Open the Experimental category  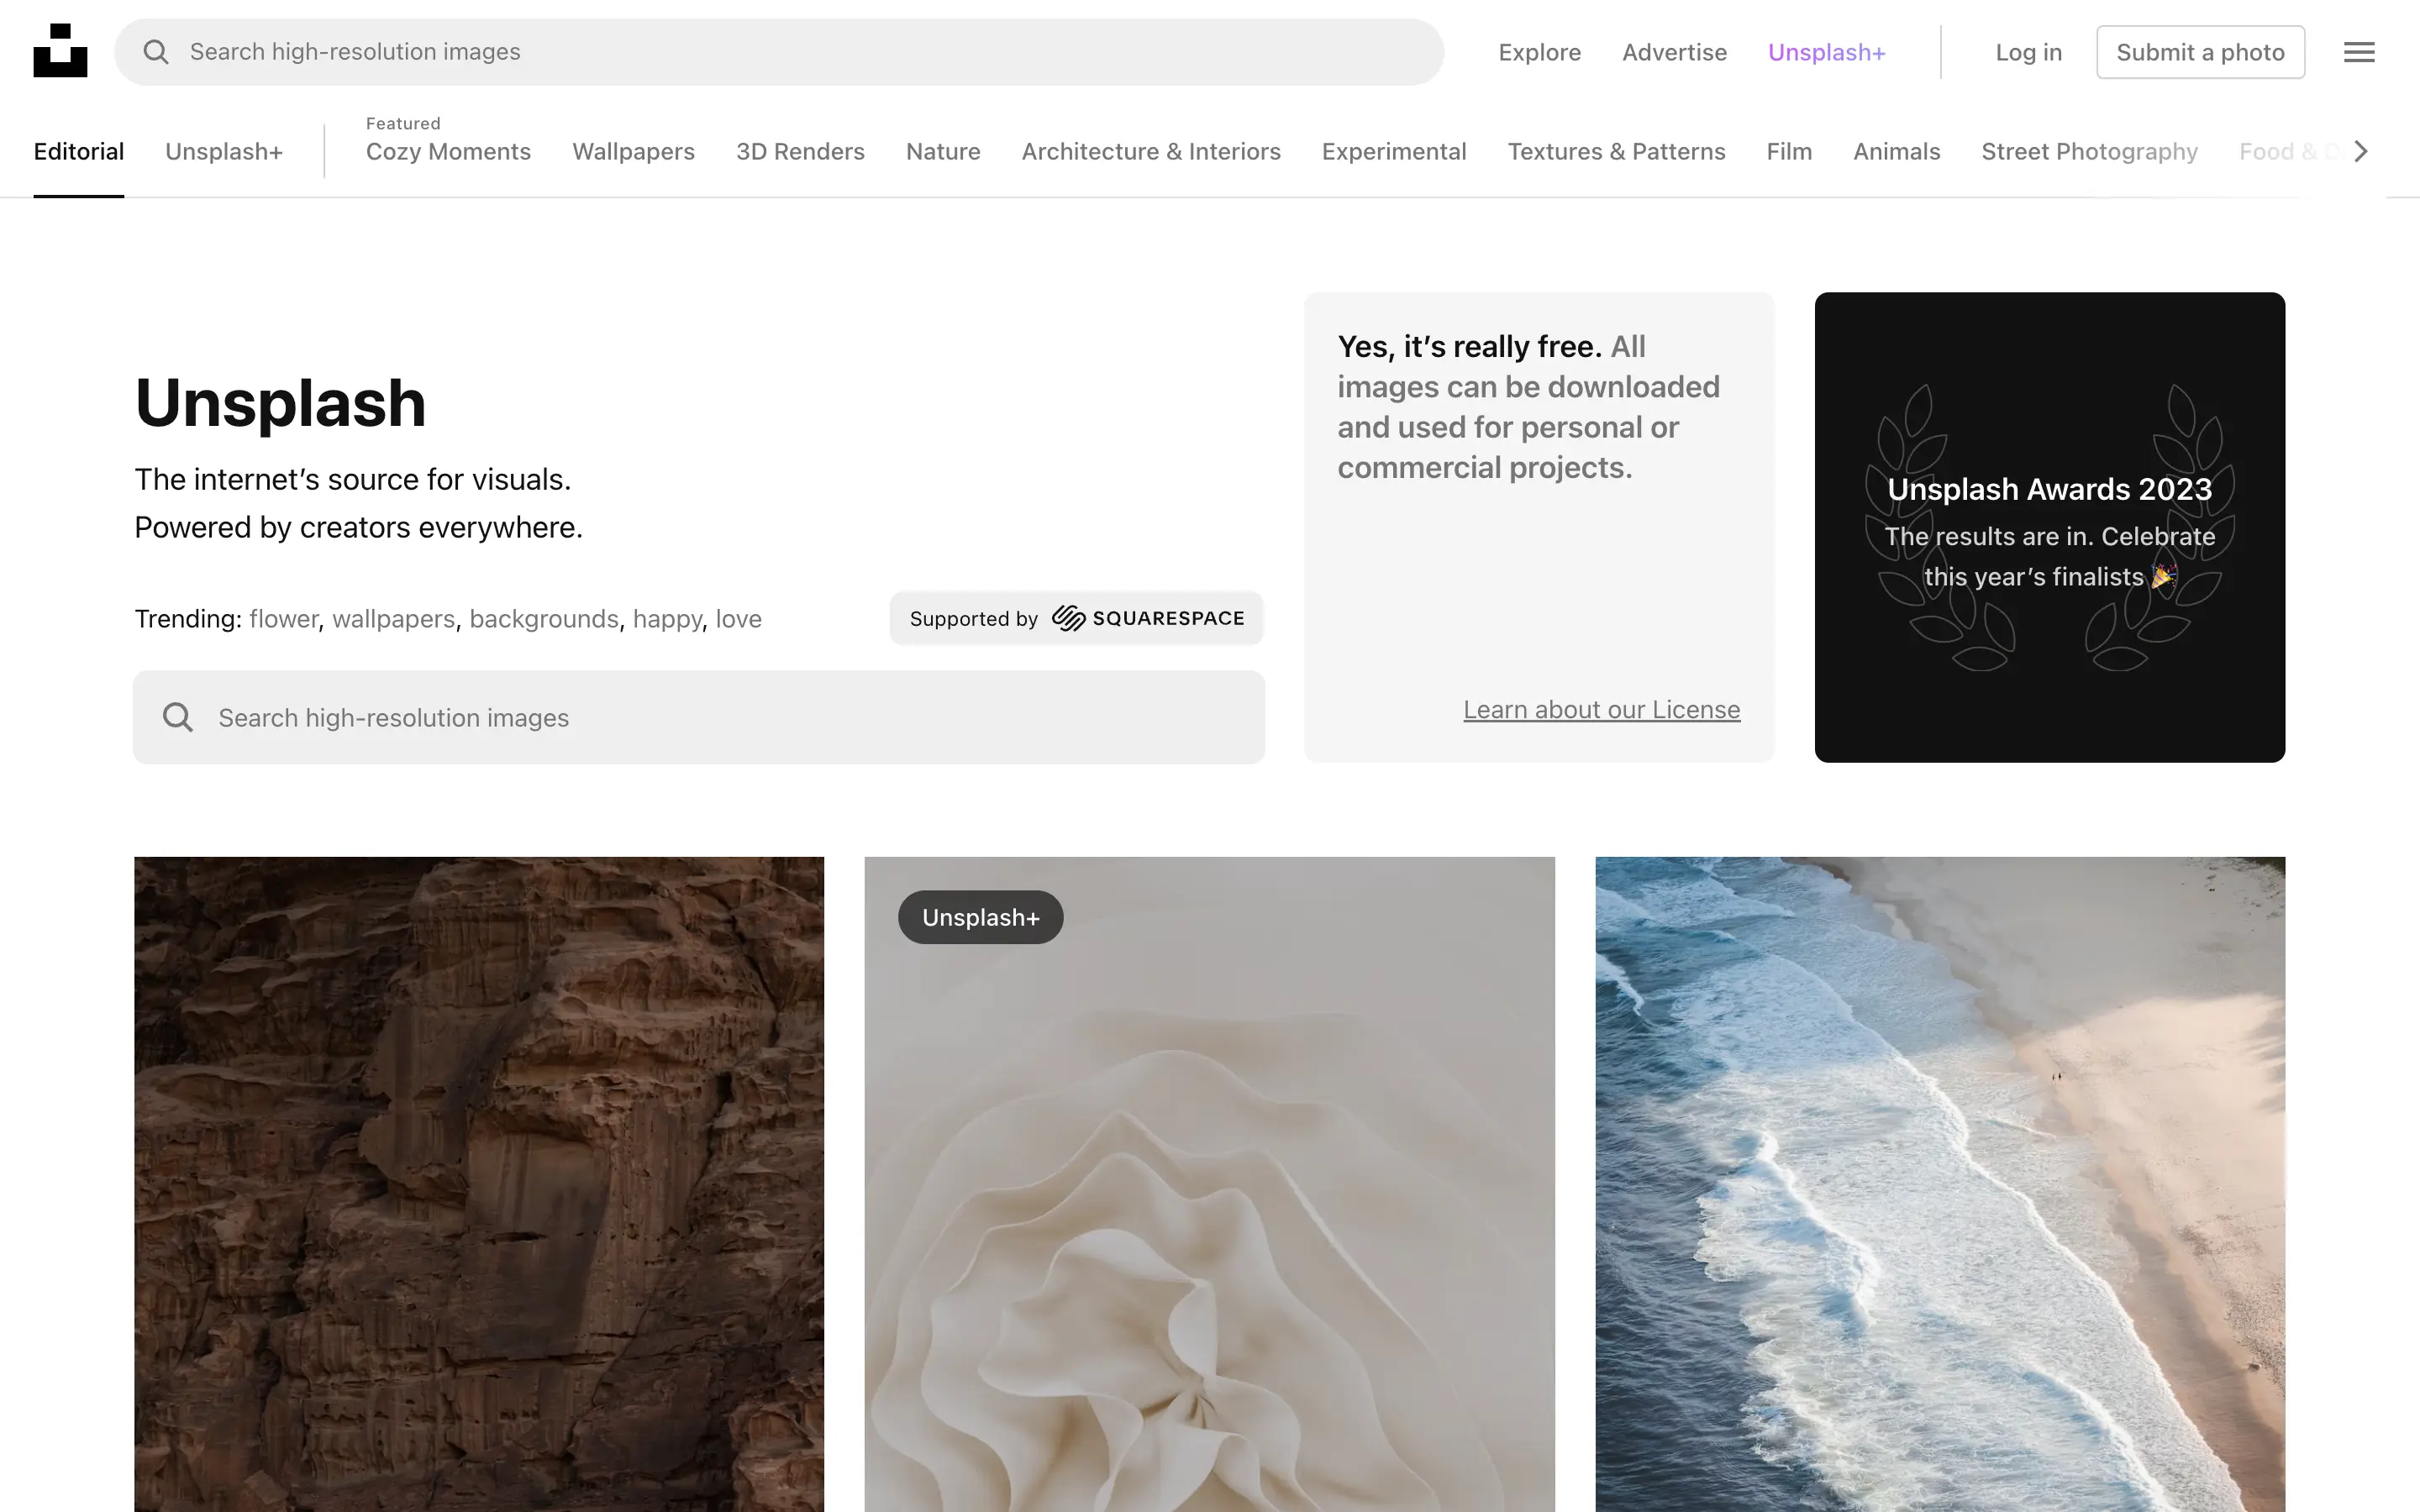[x=1394, y=151]
